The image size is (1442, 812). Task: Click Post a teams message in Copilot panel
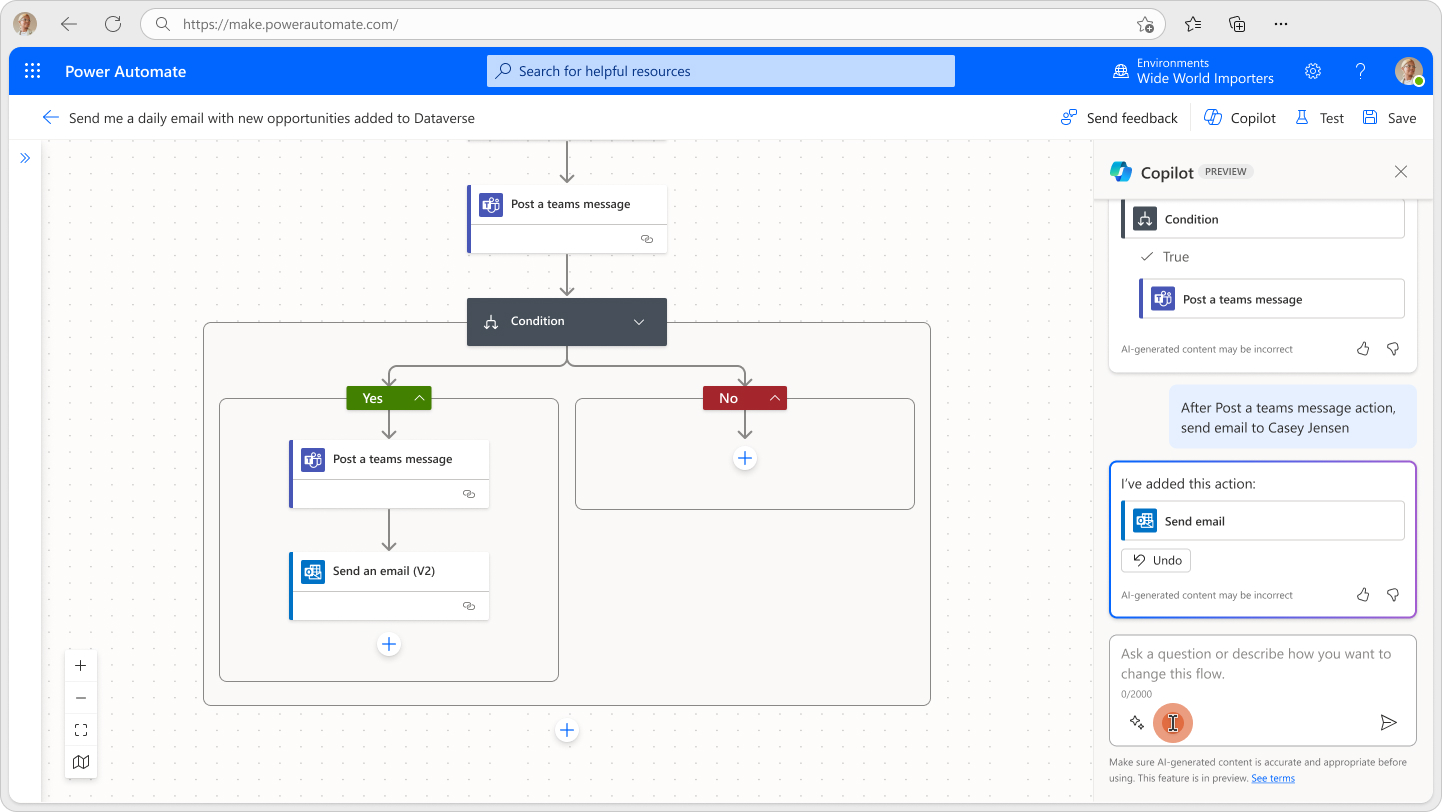1271,299
